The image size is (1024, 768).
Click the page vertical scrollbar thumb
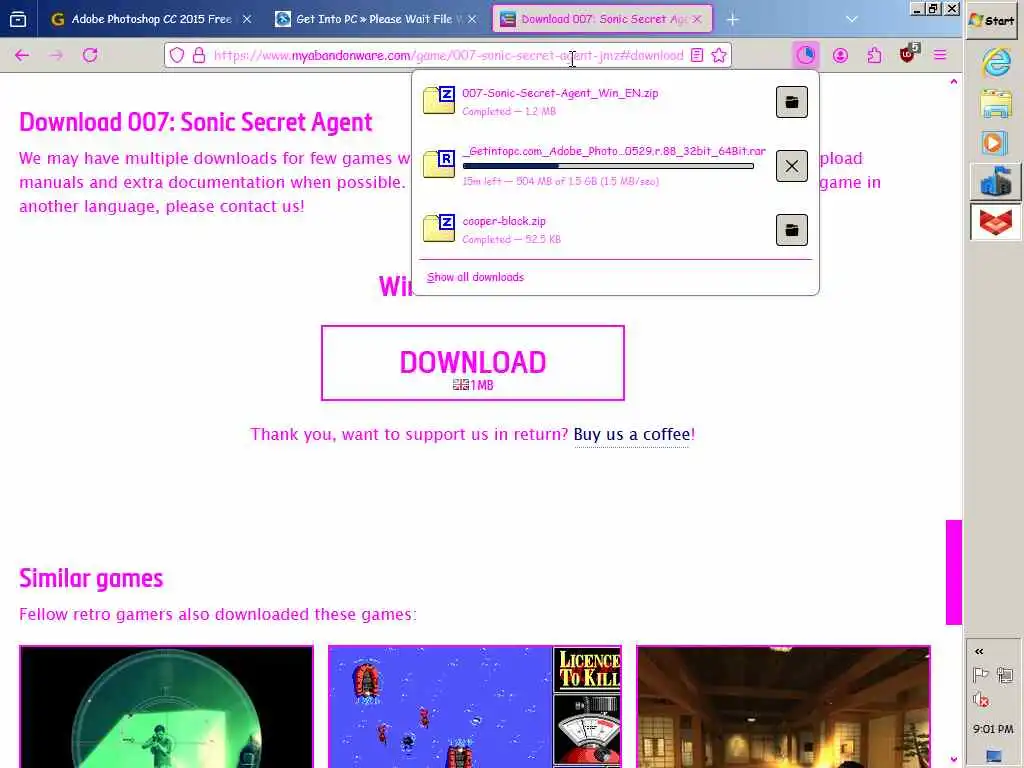[x=953, y=572]
